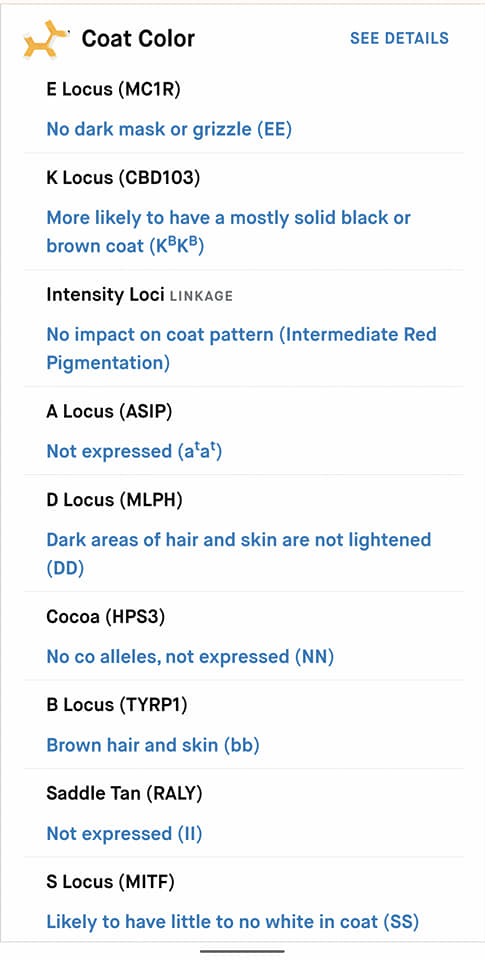Tap the LINKAGE tag label
This screenshot has height=960, width=485.
(201, 296)
